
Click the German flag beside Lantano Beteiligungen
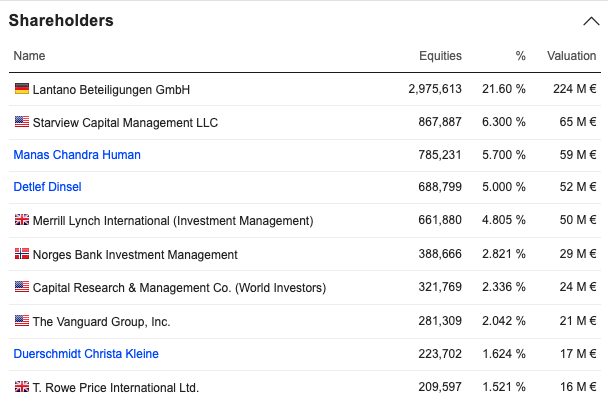coord(22,89)
